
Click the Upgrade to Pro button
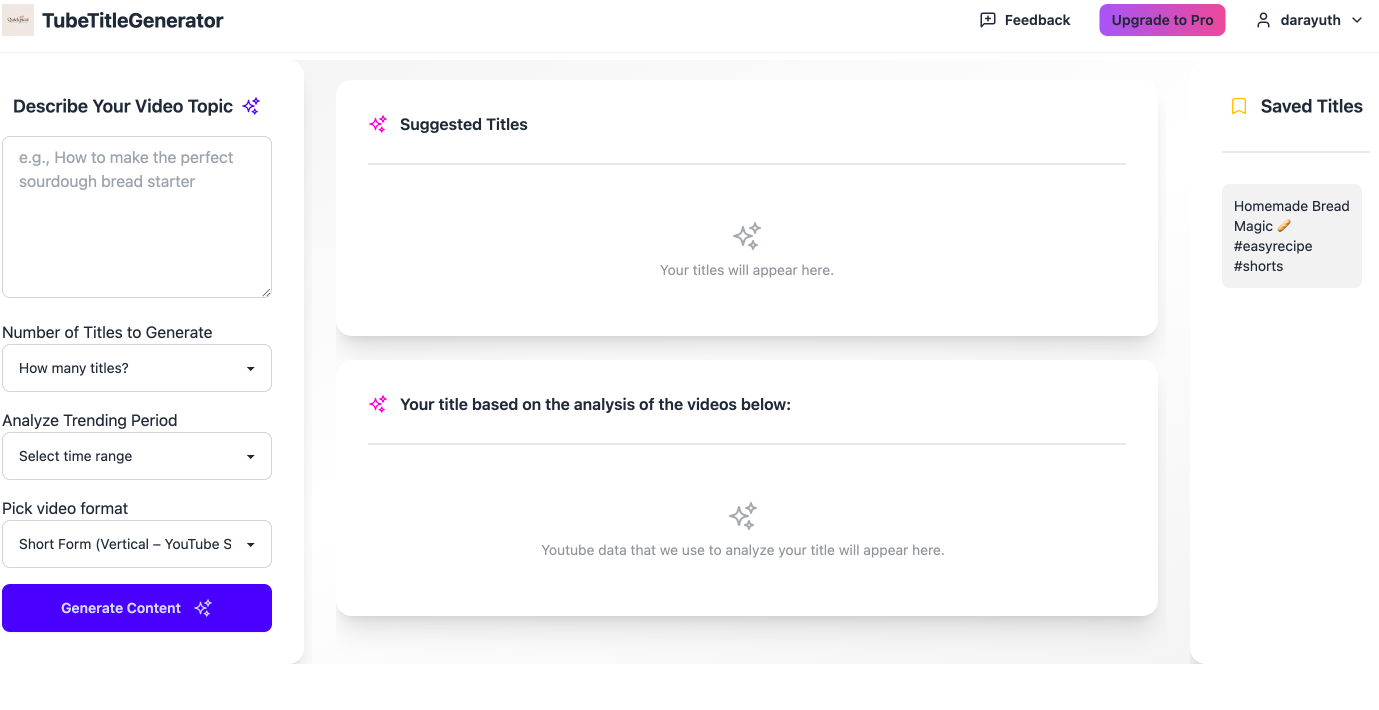1162,20
